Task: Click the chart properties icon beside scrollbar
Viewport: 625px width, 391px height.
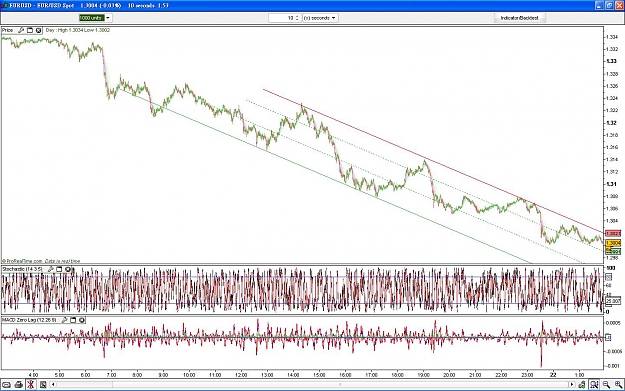Action: (43, 385)
